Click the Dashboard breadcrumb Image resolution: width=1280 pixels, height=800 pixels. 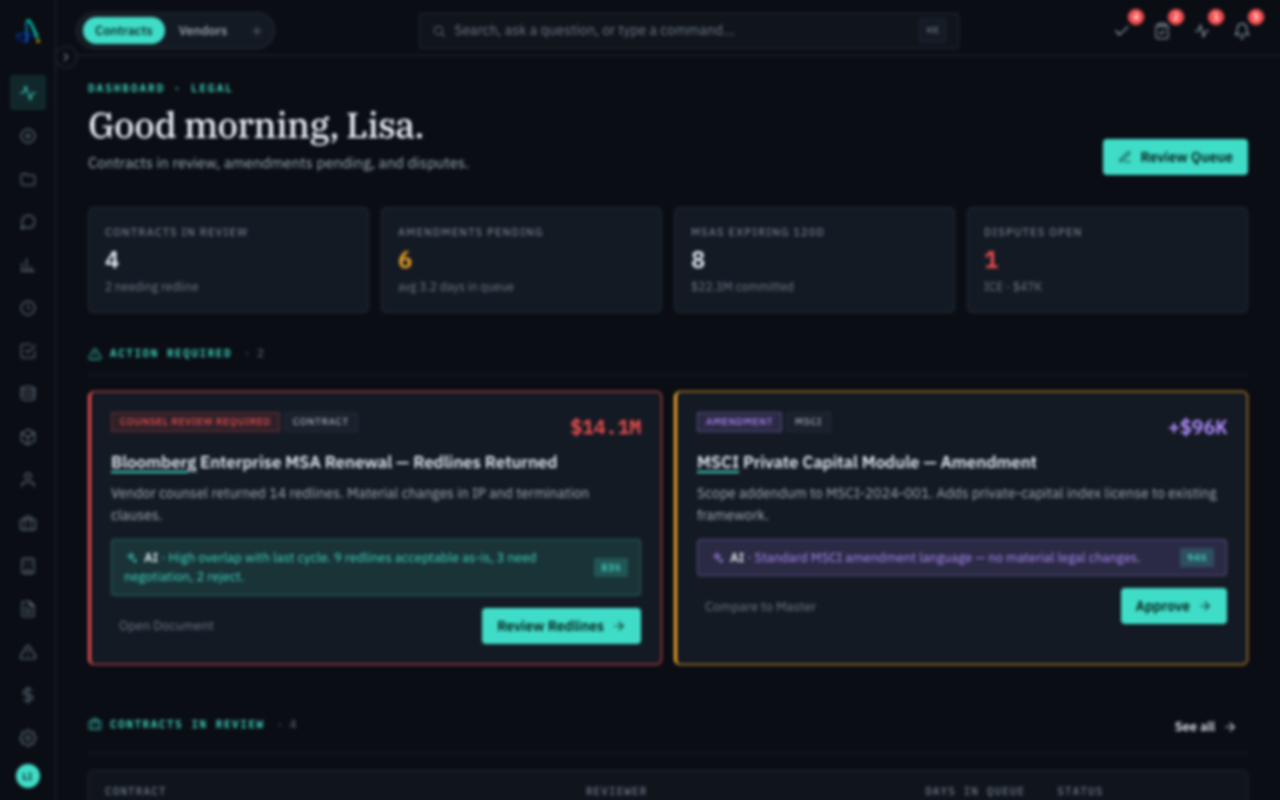(x=126, y=88)
